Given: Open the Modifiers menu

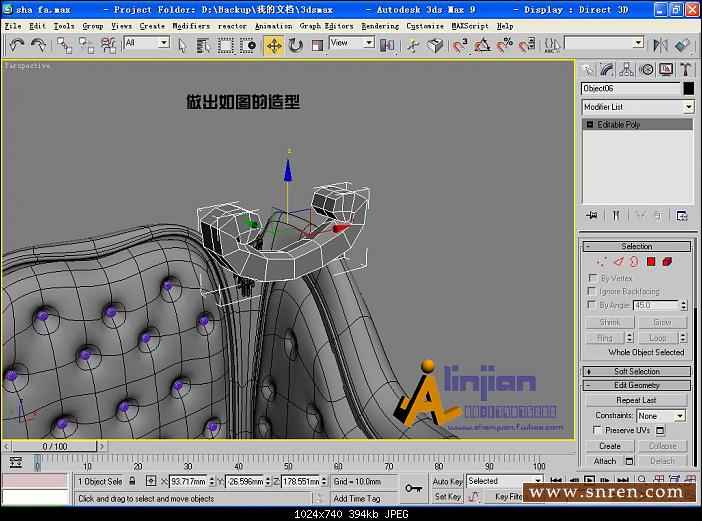Looking at the screenshot, I should tap(191, 26).
